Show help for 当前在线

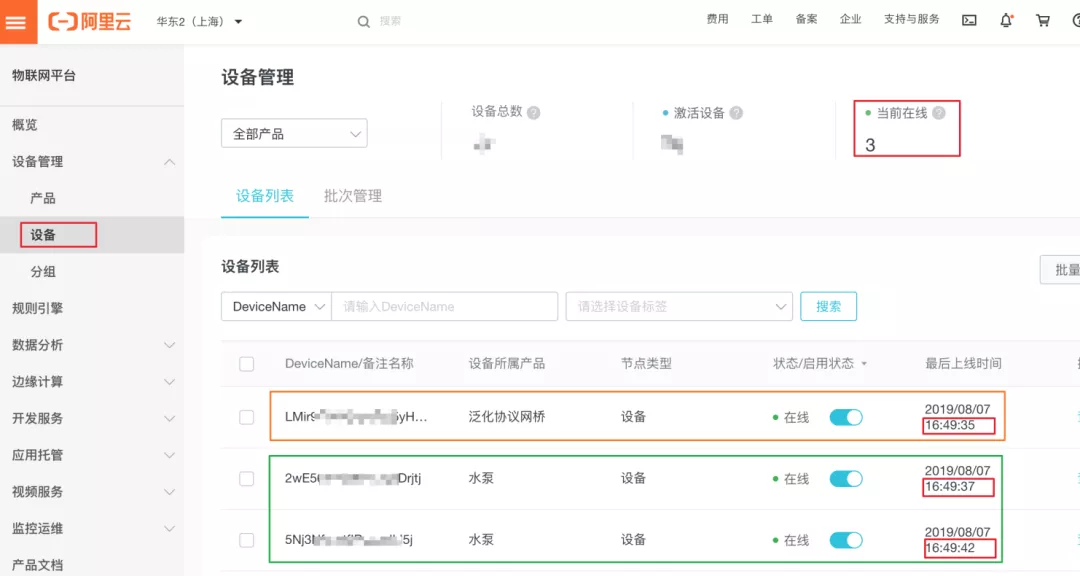click(938, 113)
